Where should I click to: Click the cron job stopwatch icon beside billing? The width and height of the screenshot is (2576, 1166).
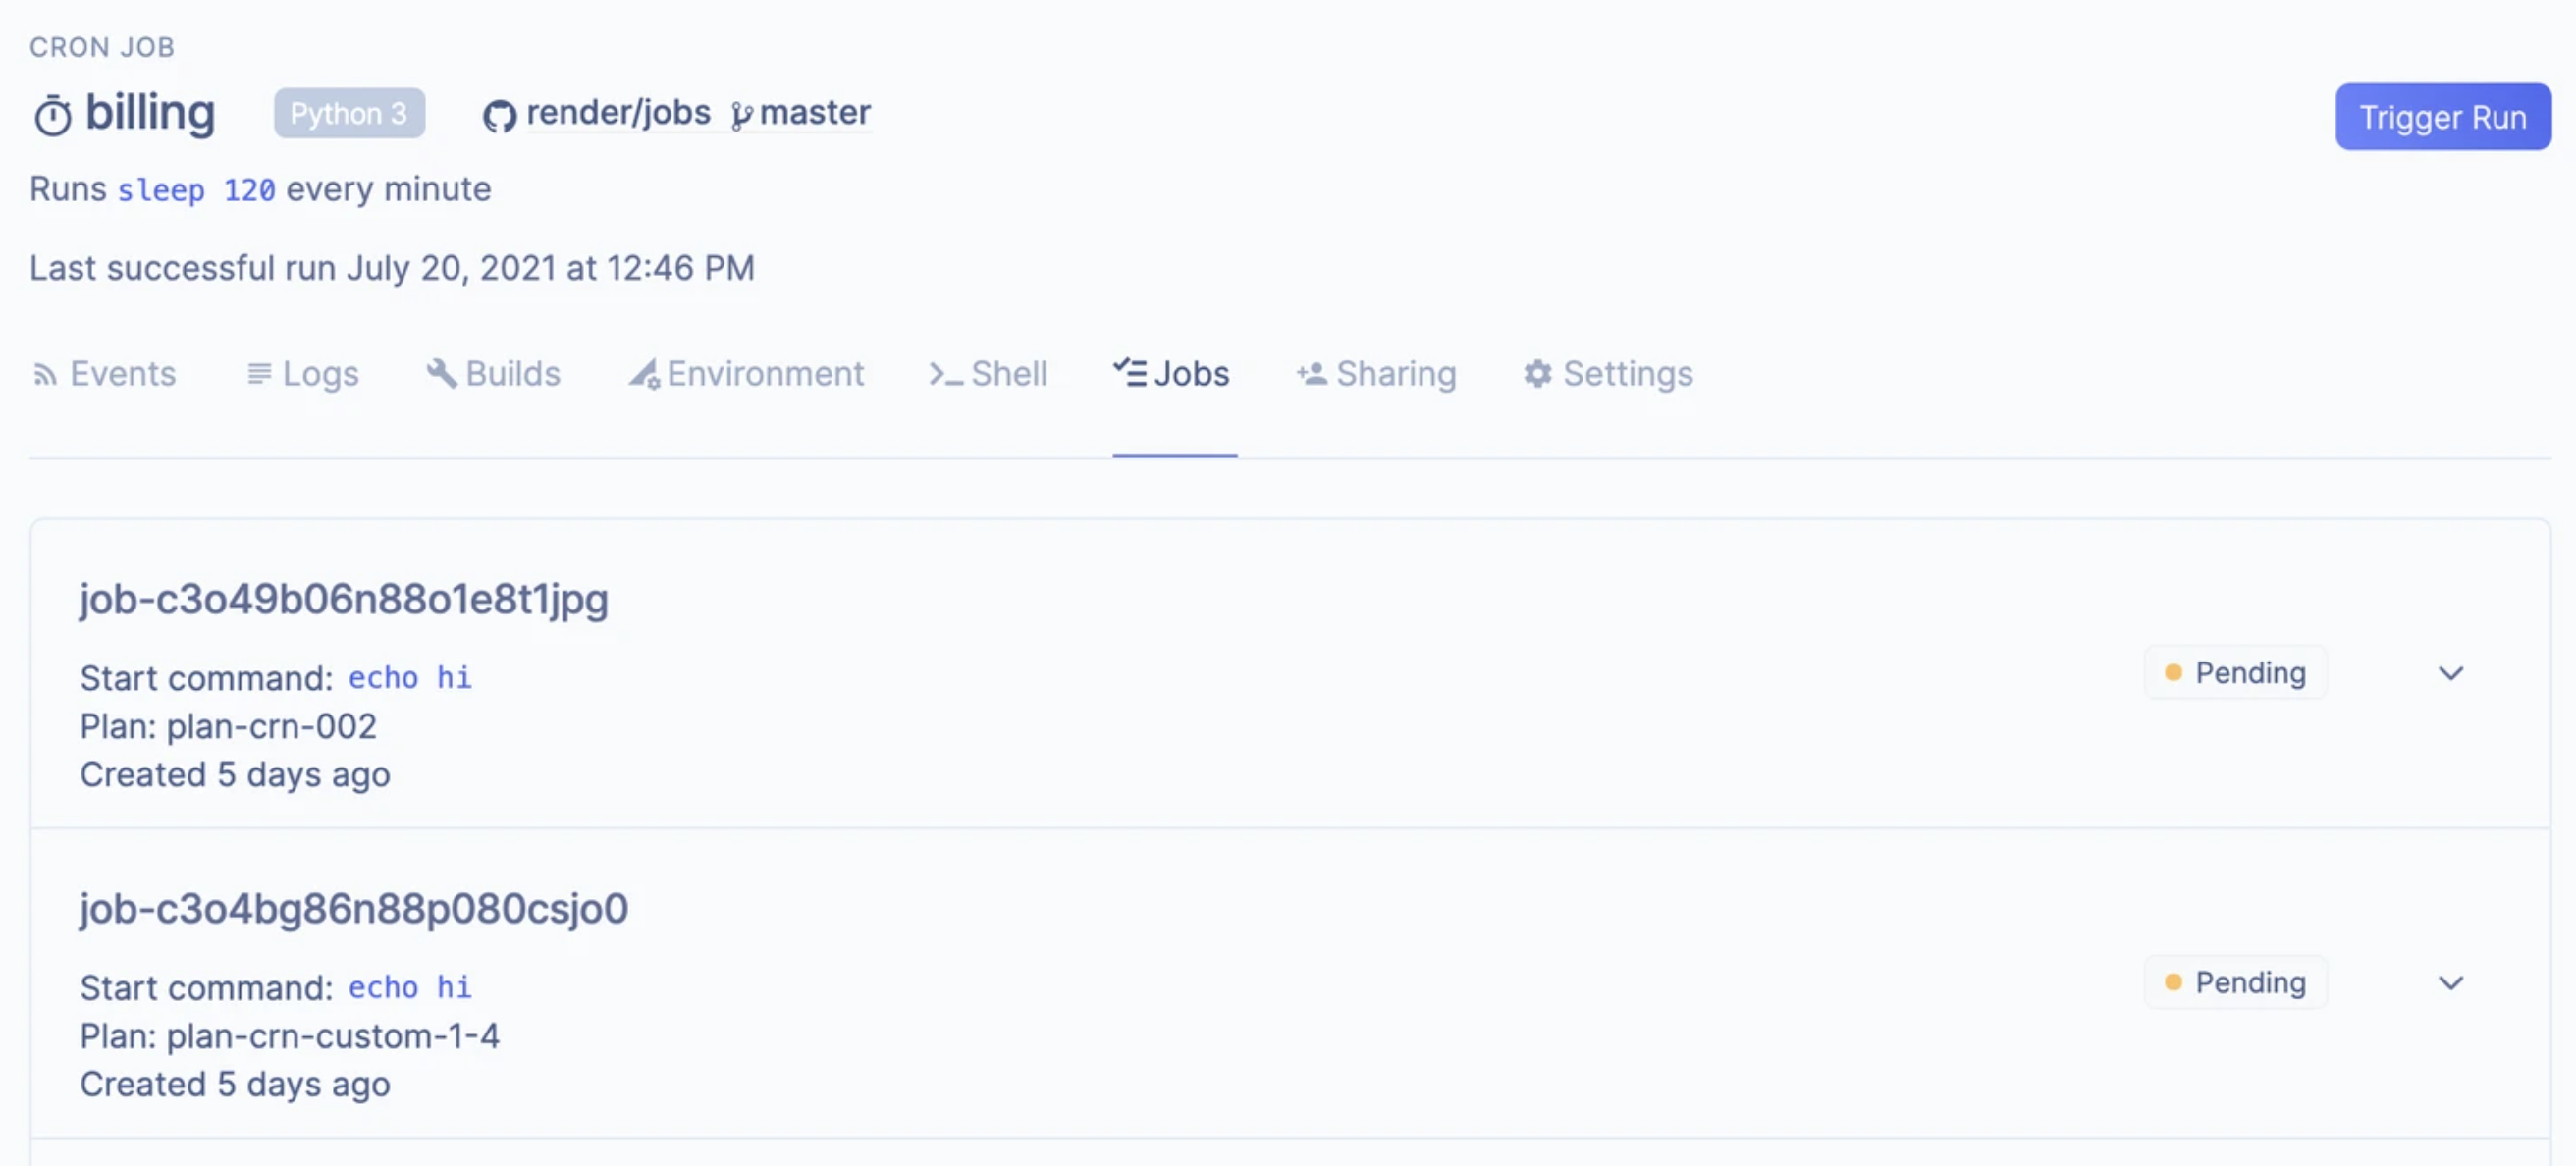point(52,115)
